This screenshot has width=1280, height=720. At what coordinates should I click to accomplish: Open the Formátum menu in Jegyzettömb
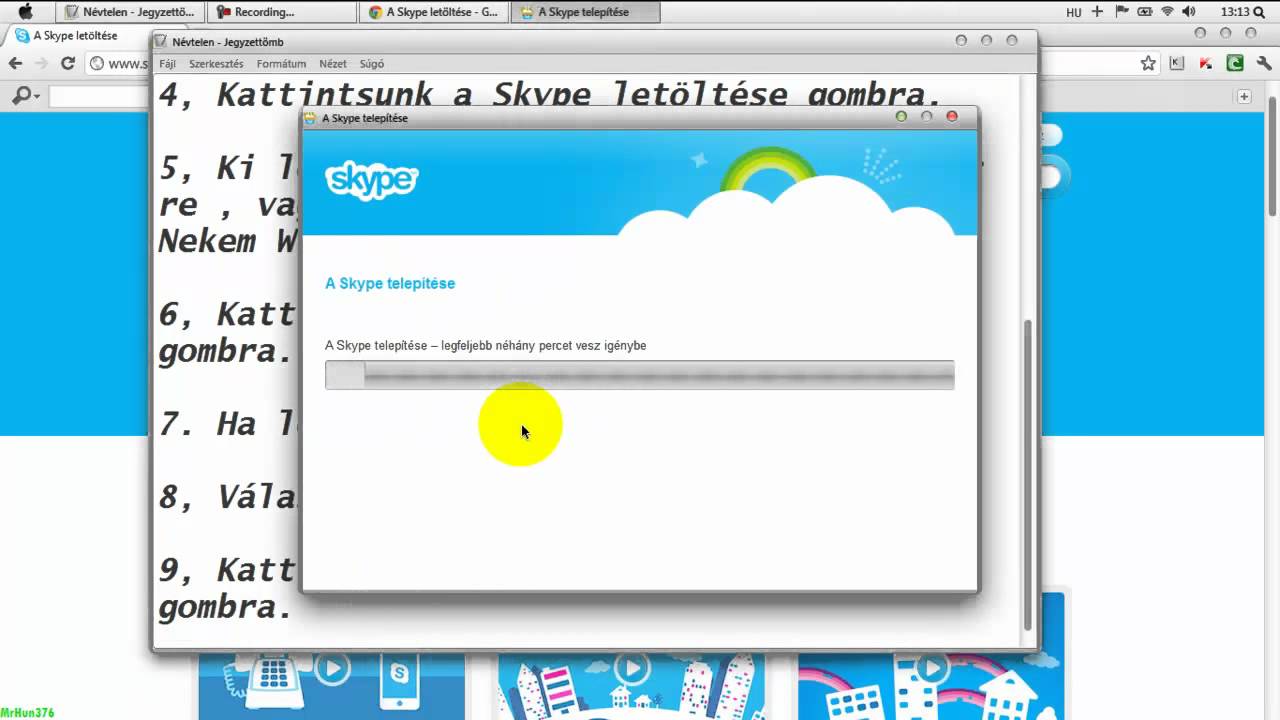tap(281, 64)
